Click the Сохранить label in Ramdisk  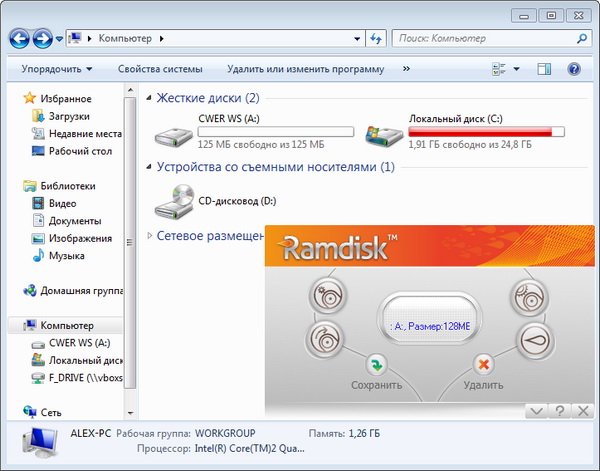pyautogui.click(x=377, y=385)
